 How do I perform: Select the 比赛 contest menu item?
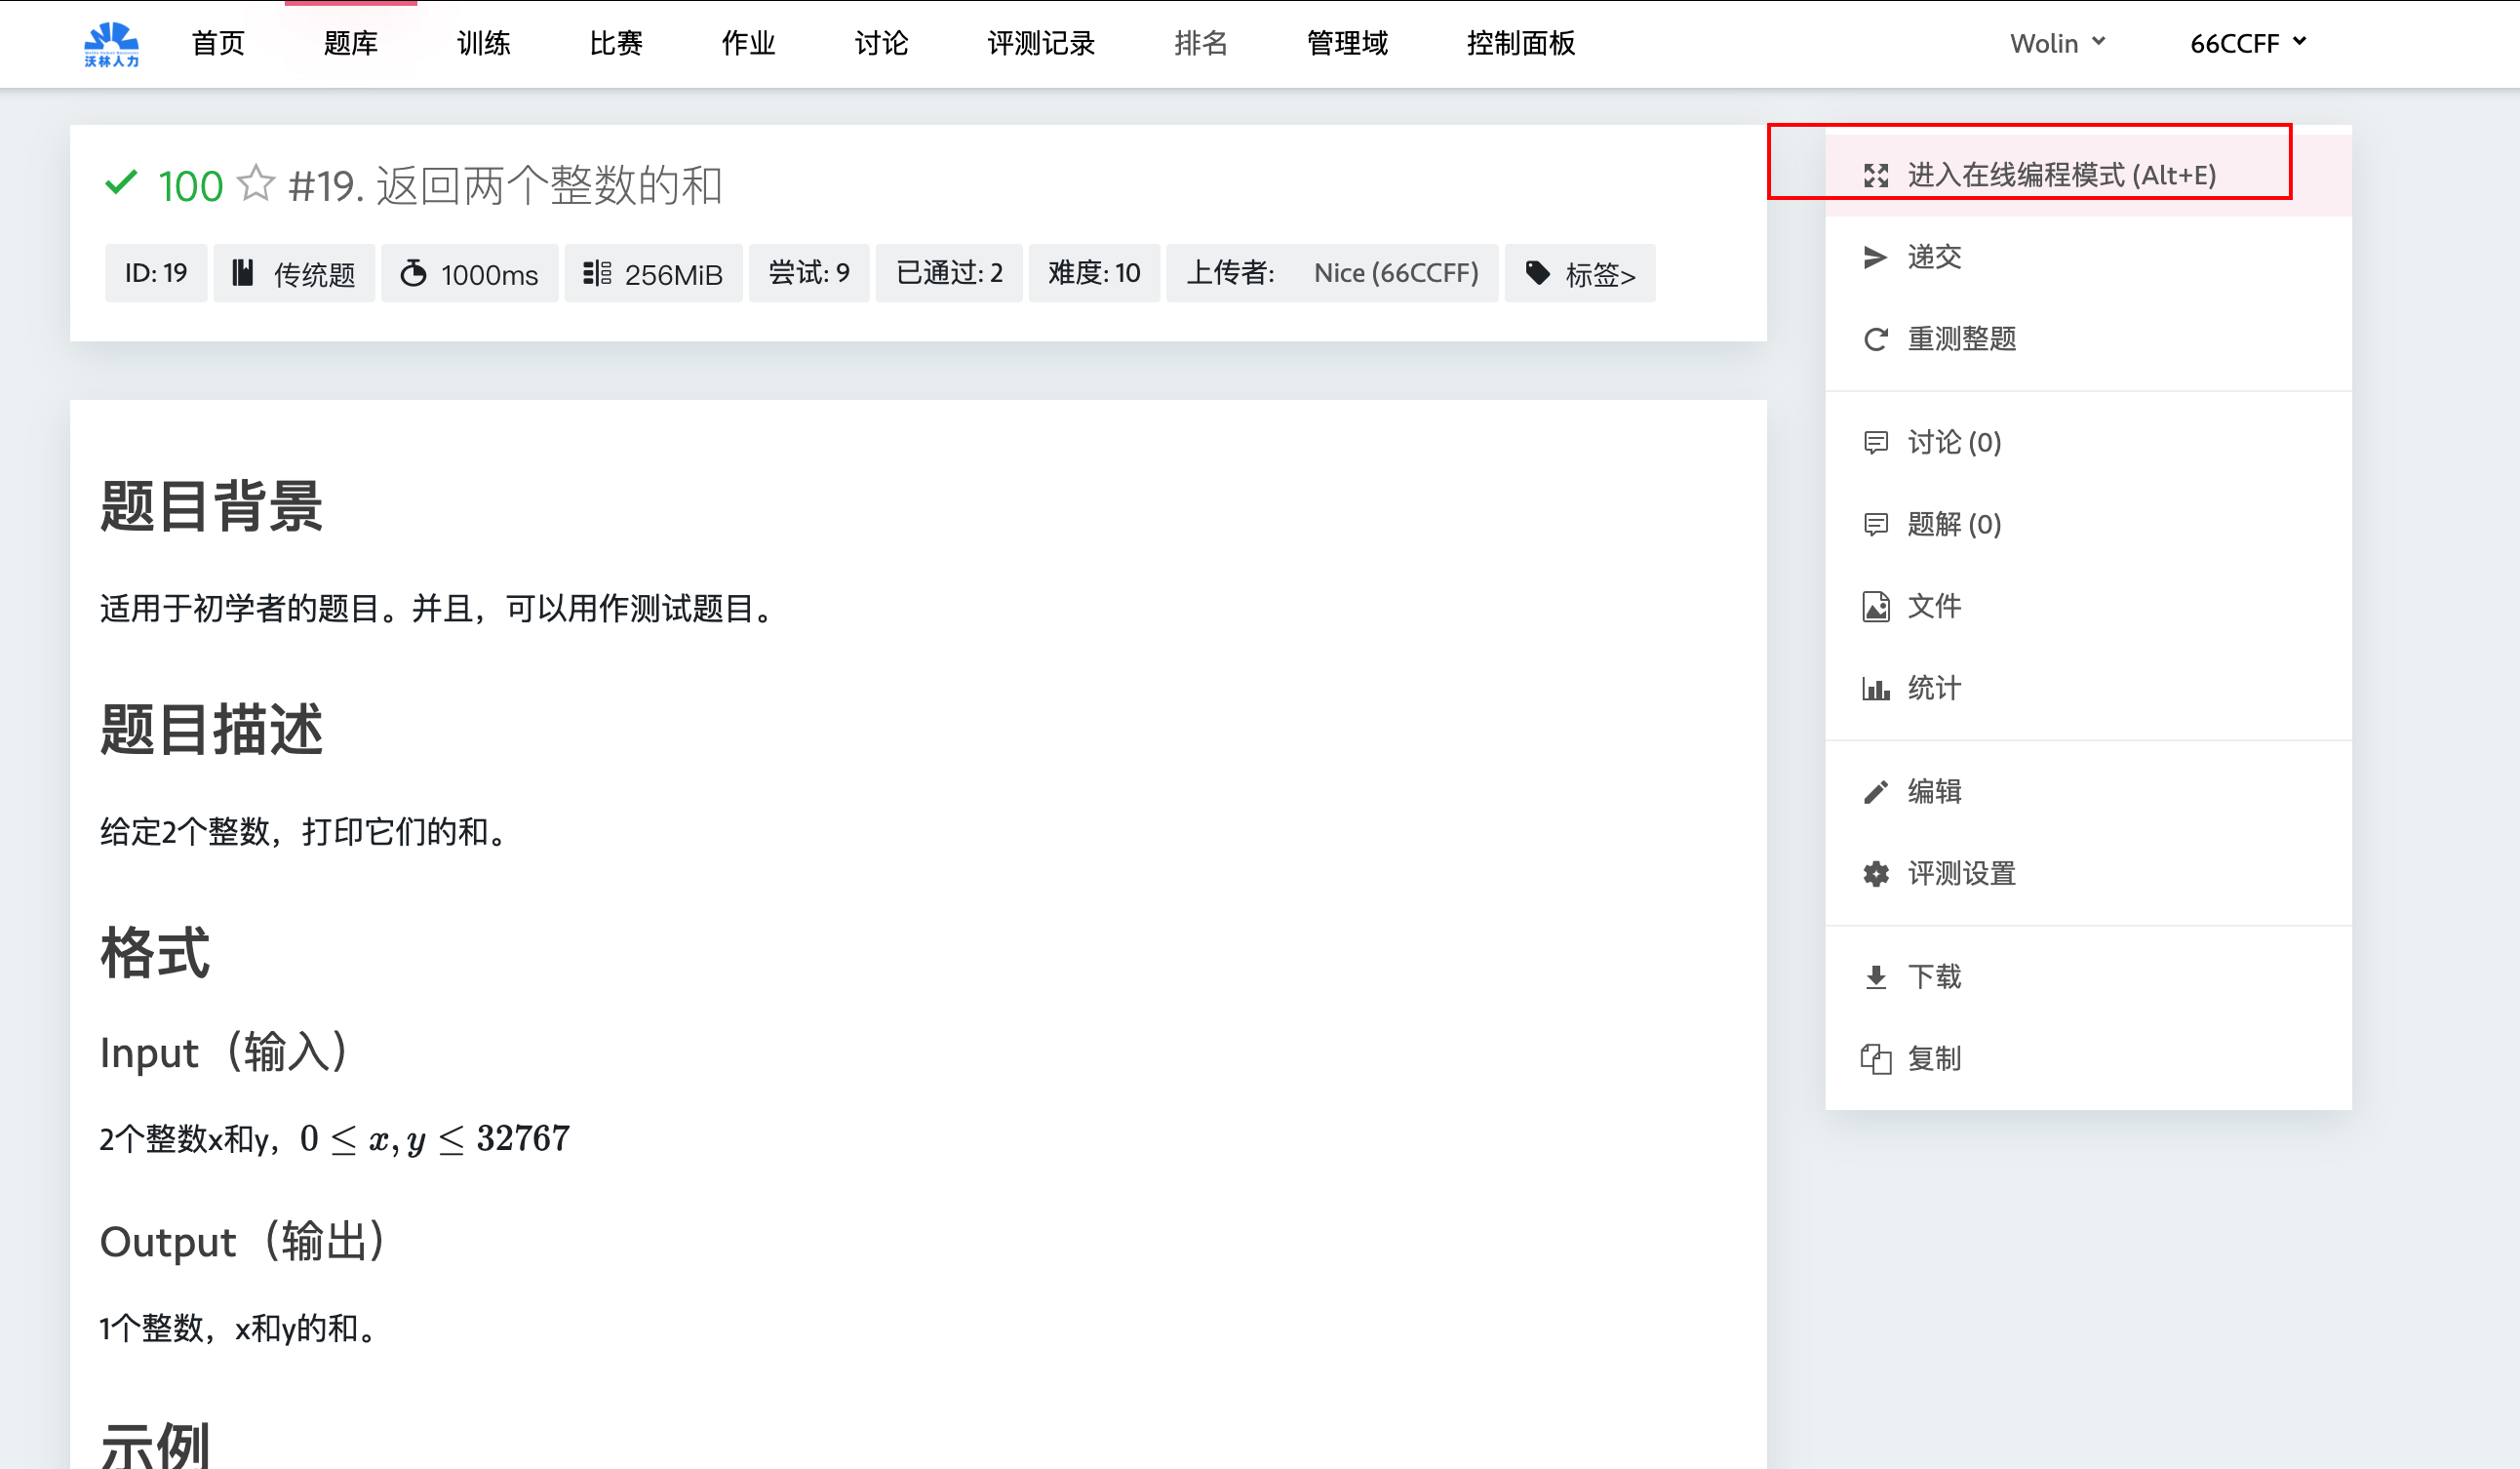tap(615, 44)
